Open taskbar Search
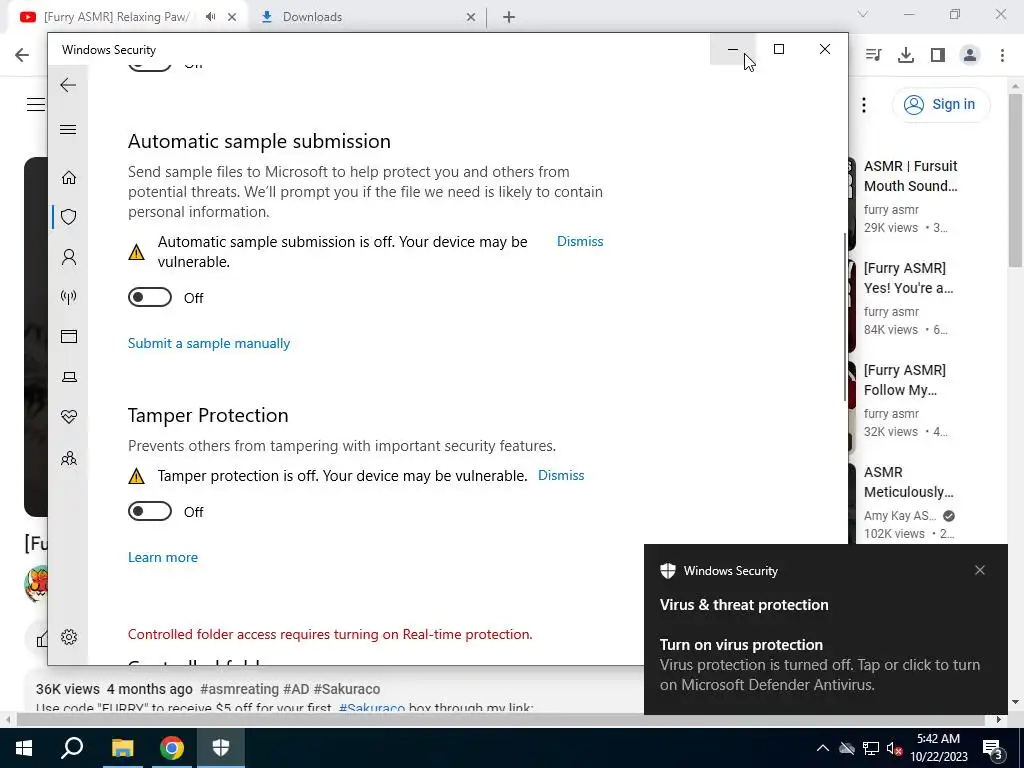 tap(72, 748)
